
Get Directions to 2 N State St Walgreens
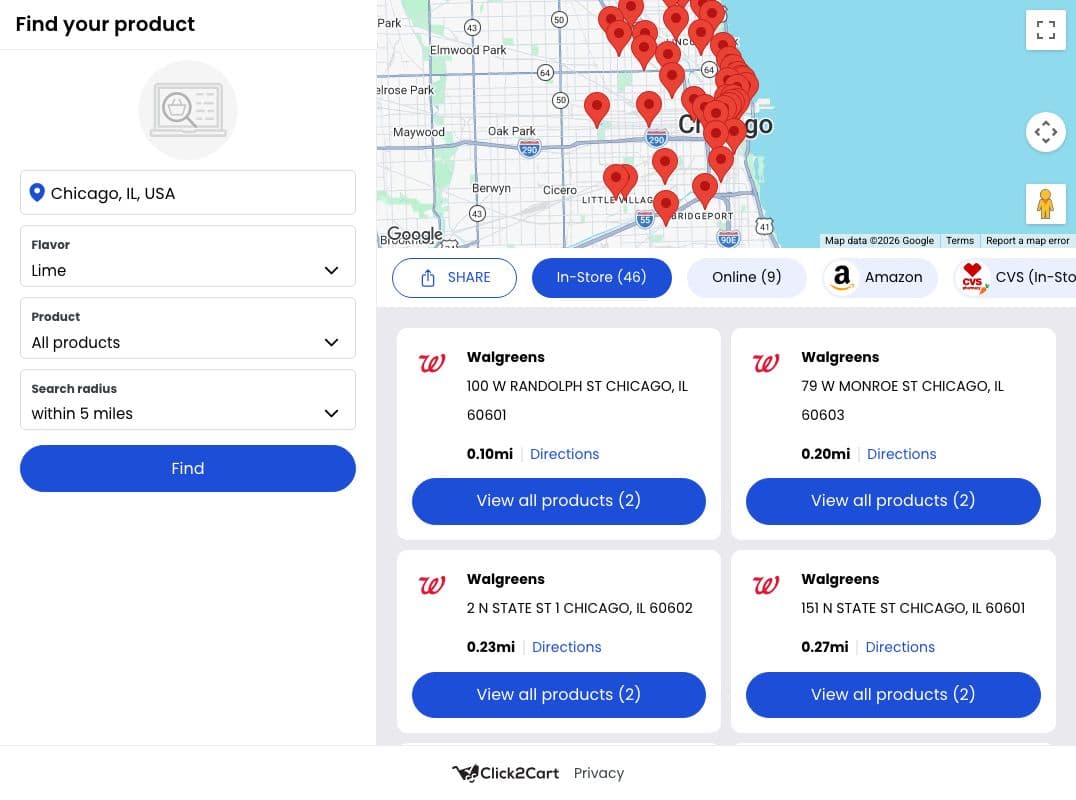pyautogui.click(x=566, y=647)
